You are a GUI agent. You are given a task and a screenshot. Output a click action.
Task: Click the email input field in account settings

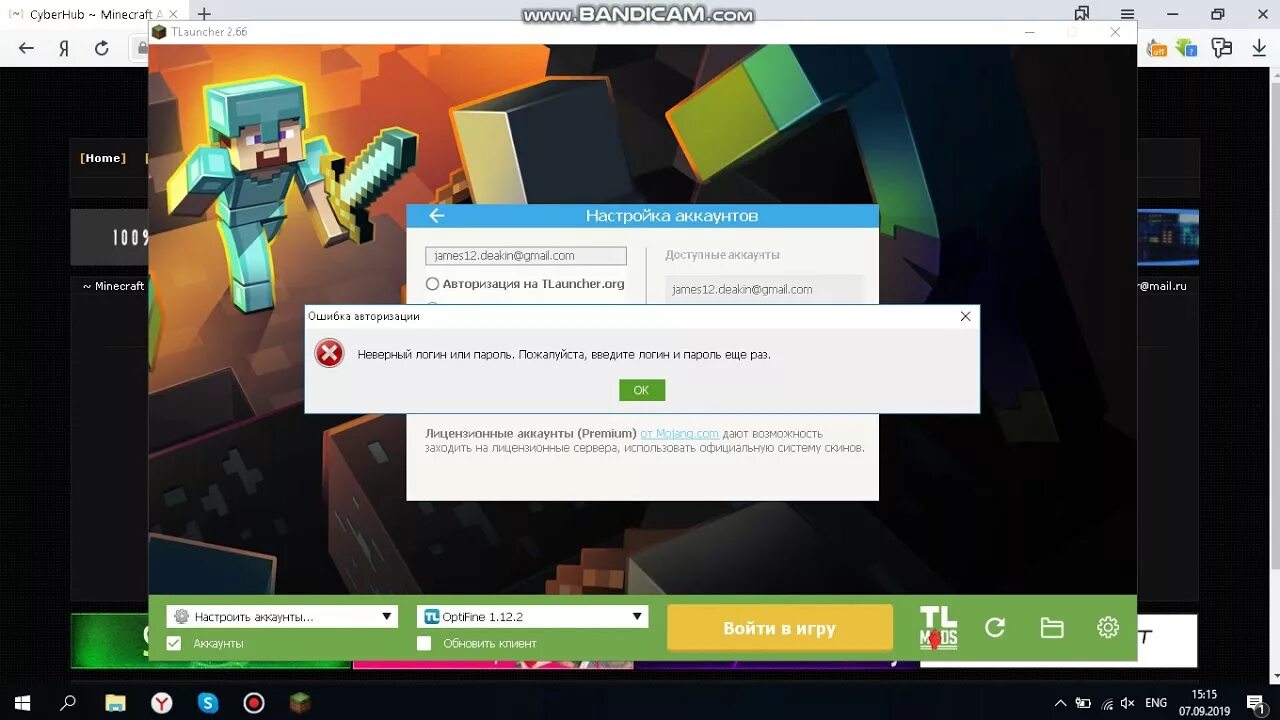coord(526,256)
